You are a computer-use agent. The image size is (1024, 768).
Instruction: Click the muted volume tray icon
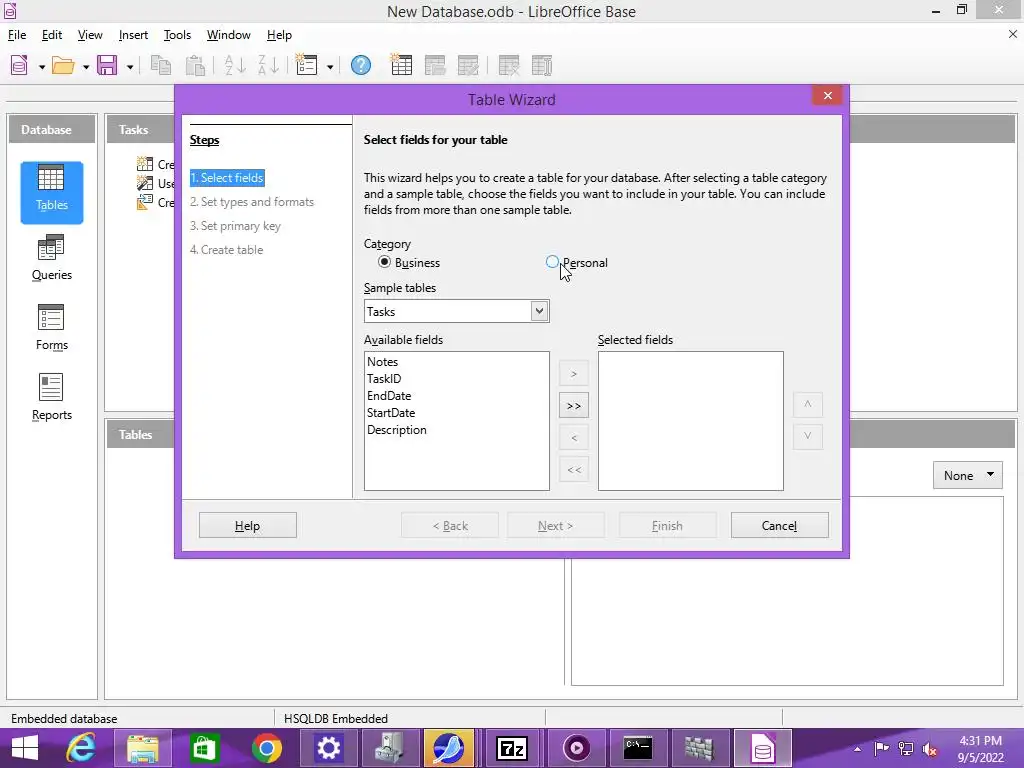coord(929,748)
